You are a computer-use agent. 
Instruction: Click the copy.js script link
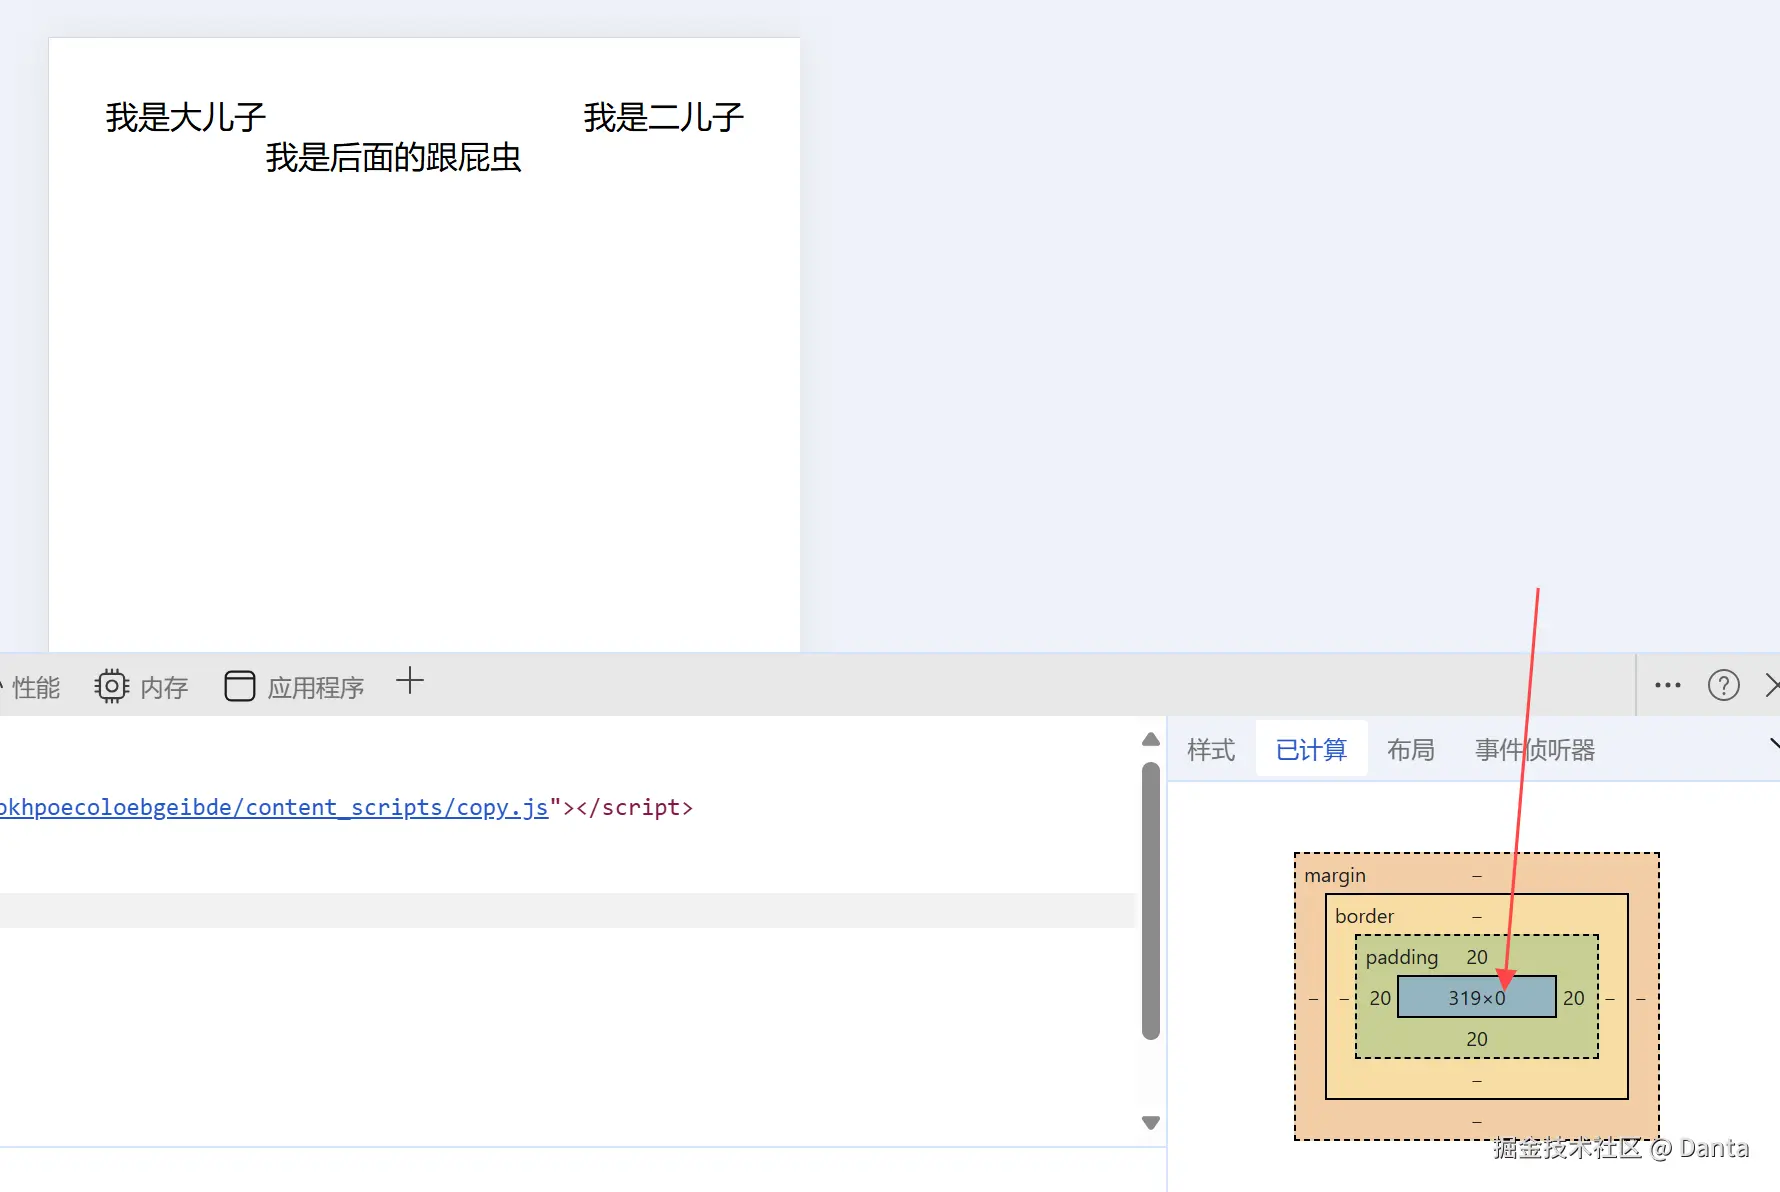click(270, 807)
